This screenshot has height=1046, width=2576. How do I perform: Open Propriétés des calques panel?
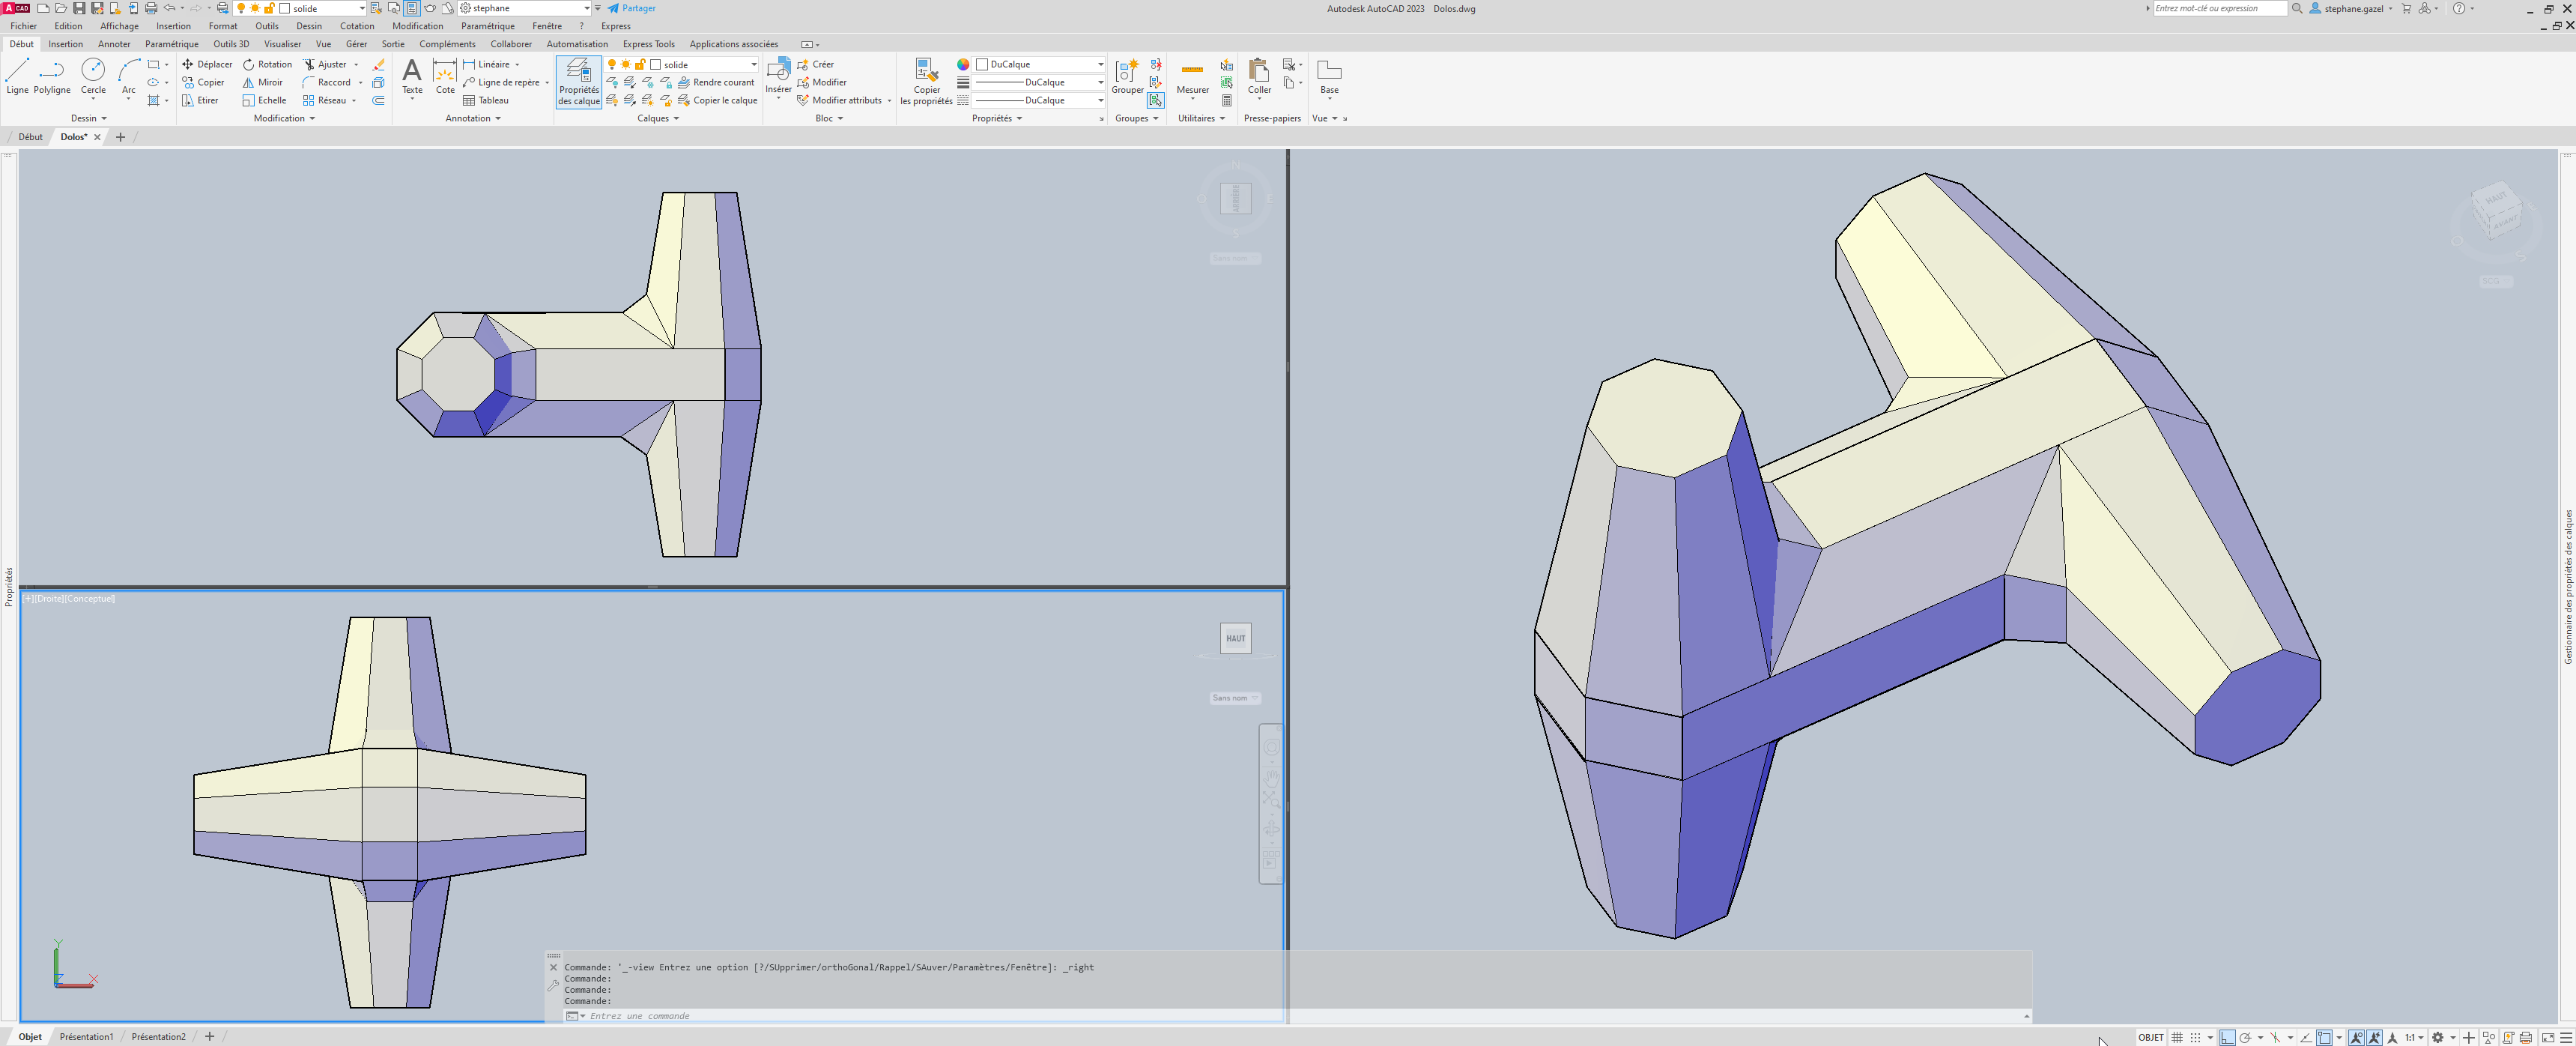(x=578, y=81)
